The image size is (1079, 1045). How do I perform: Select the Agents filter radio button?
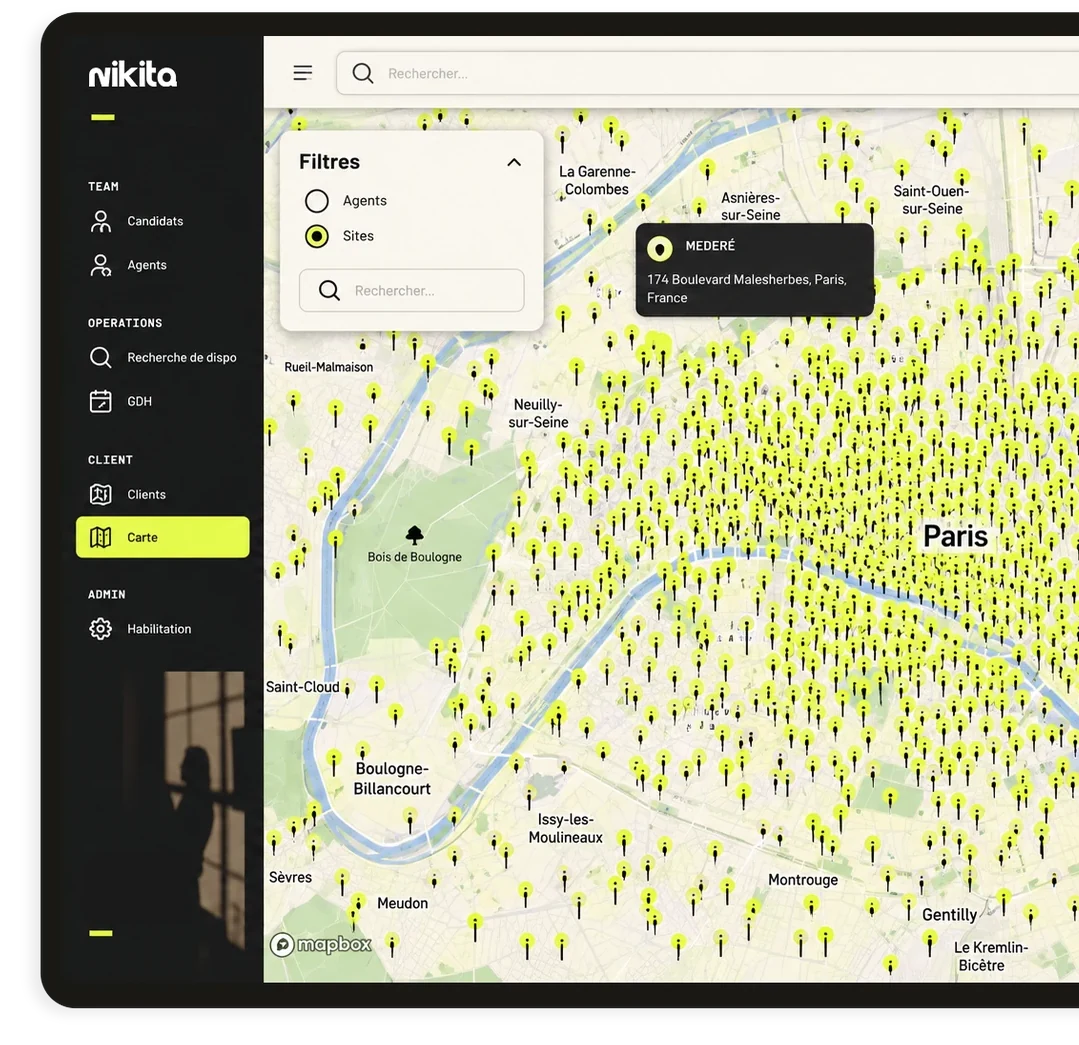[x=317, y=201]
